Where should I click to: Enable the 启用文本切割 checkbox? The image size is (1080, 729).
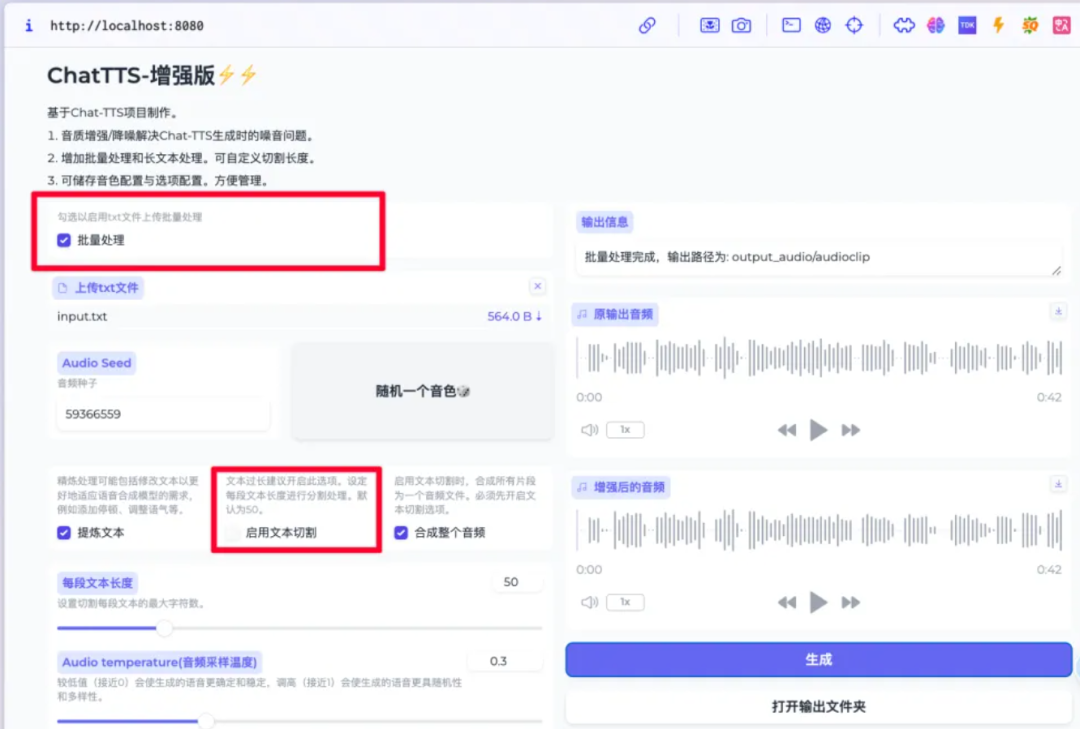coord(233,532)
